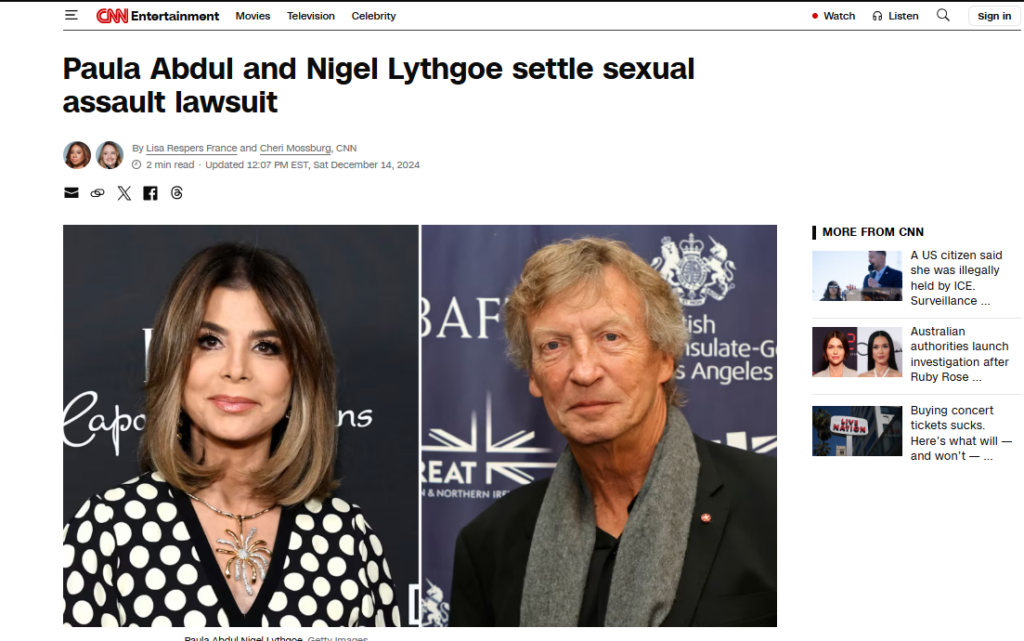Open the Watch live link
Image resolution: width=1024 pixels, height=641 pixels.
[x=833, y=16]
